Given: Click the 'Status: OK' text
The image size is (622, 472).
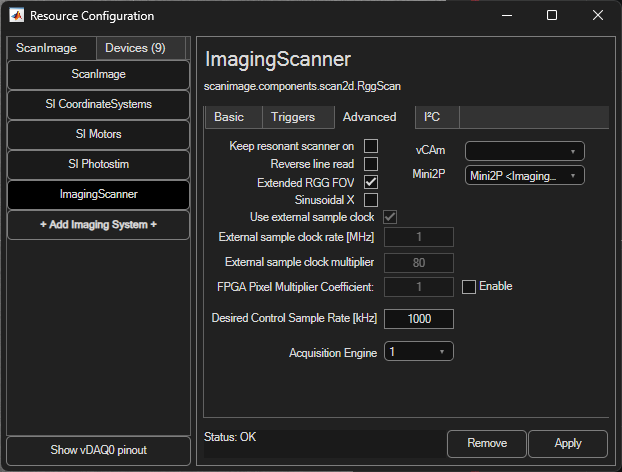Looking at the screenshot, I should pos(230,437).
